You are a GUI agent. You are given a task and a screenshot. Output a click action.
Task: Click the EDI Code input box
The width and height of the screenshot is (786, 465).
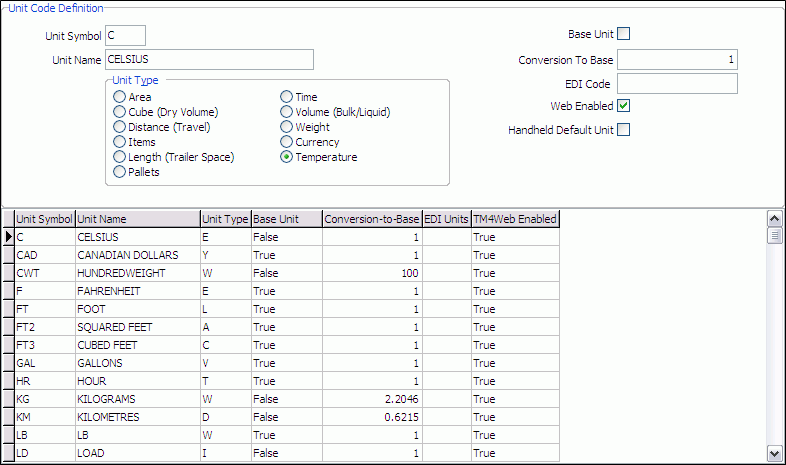click(x=677, y=83)
